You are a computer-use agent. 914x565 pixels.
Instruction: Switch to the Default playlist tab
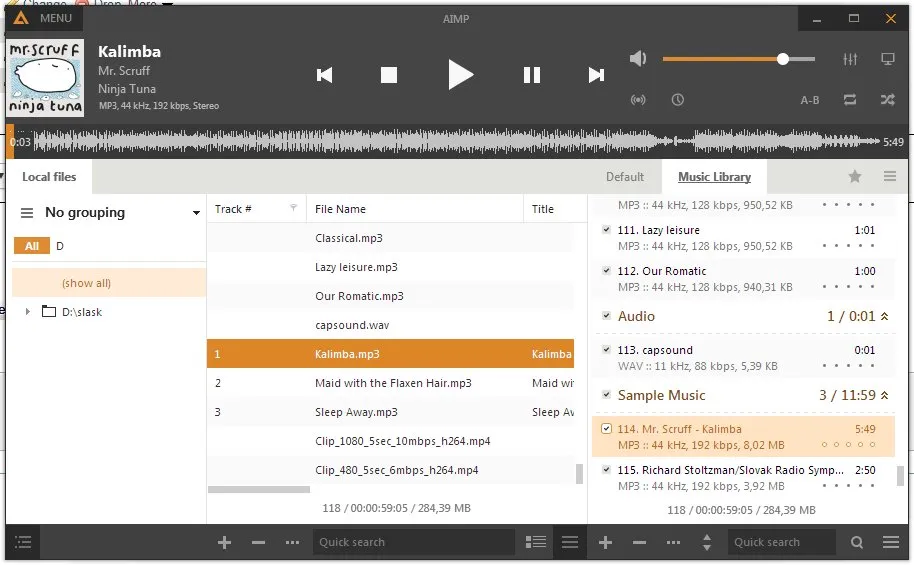click(625, 177)
